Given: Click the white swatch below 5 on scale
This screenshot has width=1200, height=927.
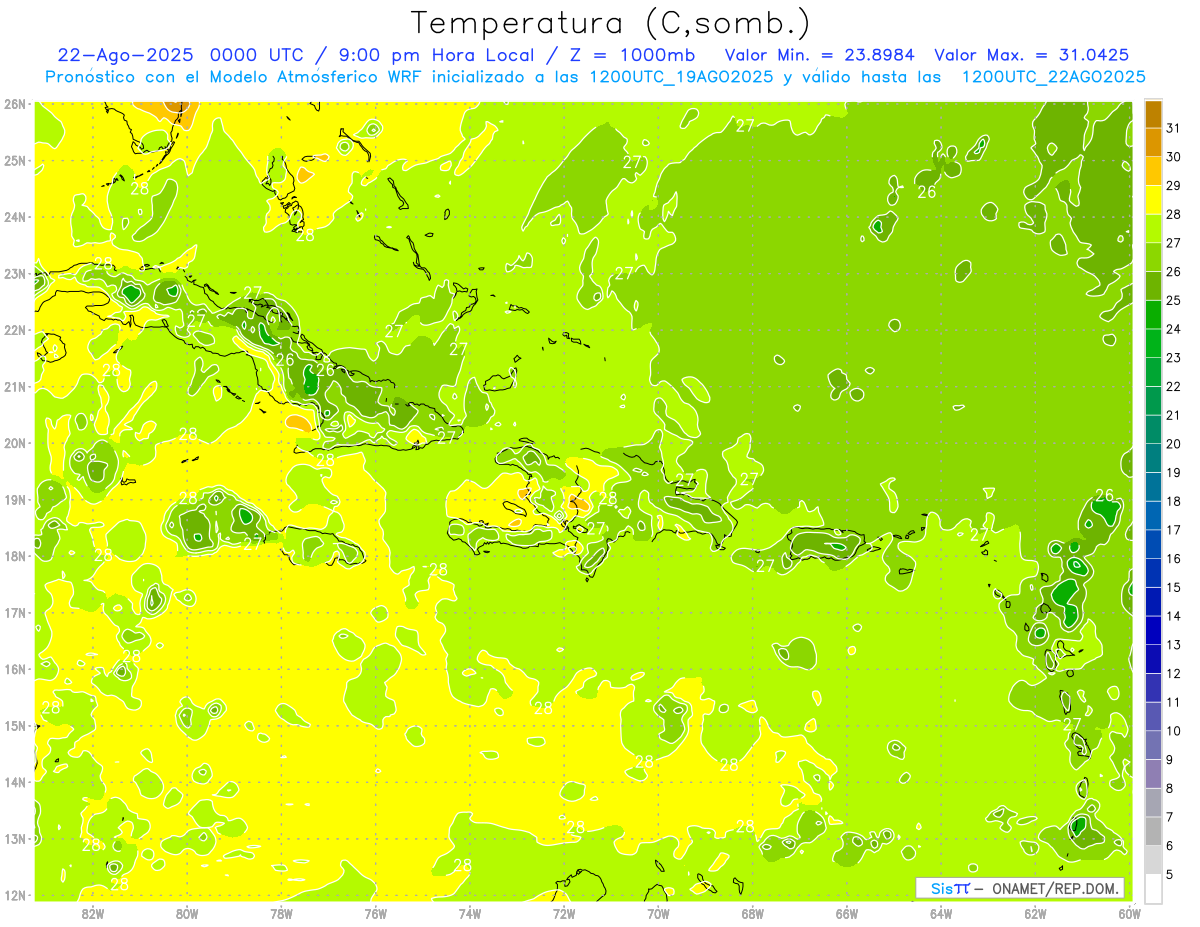Looking at the screenshot, I should [1154, 888].
